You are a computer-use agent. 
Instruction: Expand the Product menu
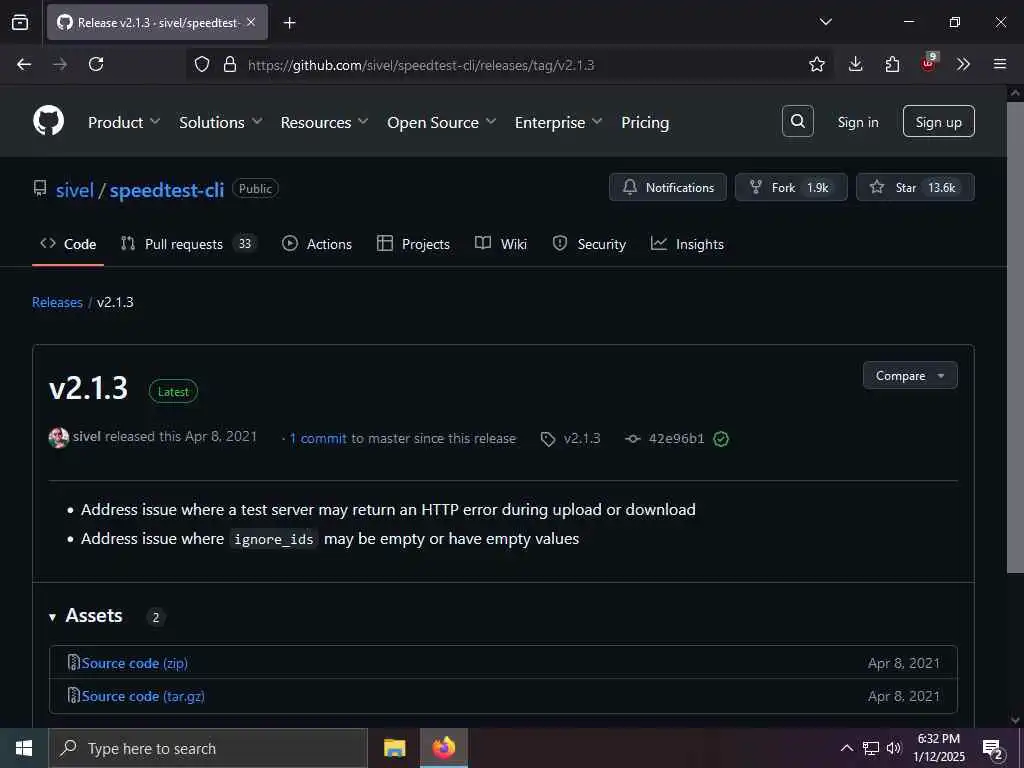[124, 122]
